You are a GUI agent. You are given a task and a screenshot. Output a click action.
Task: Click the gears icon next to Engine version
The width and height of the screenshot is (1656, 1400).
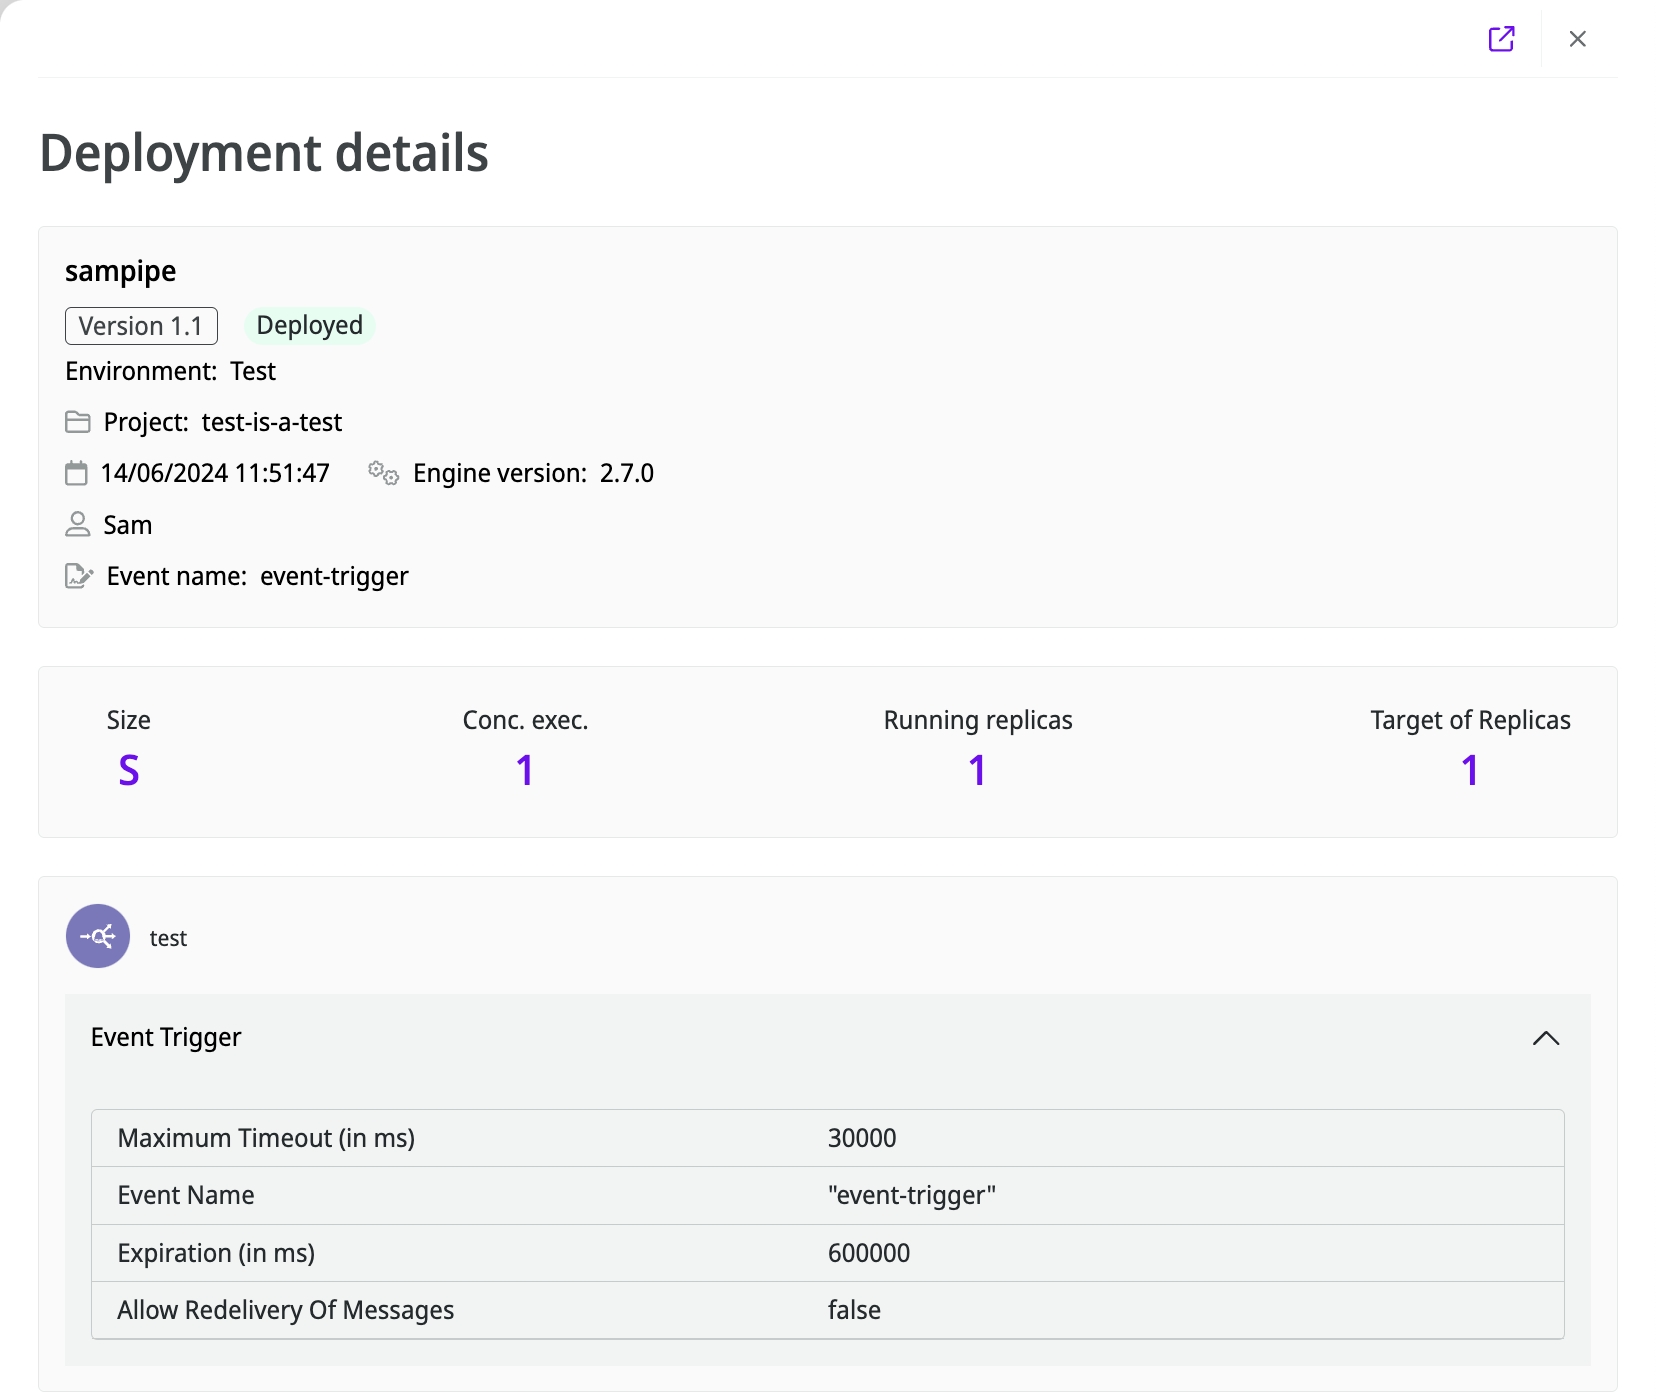pyautogui.click(x=383, y=473)
